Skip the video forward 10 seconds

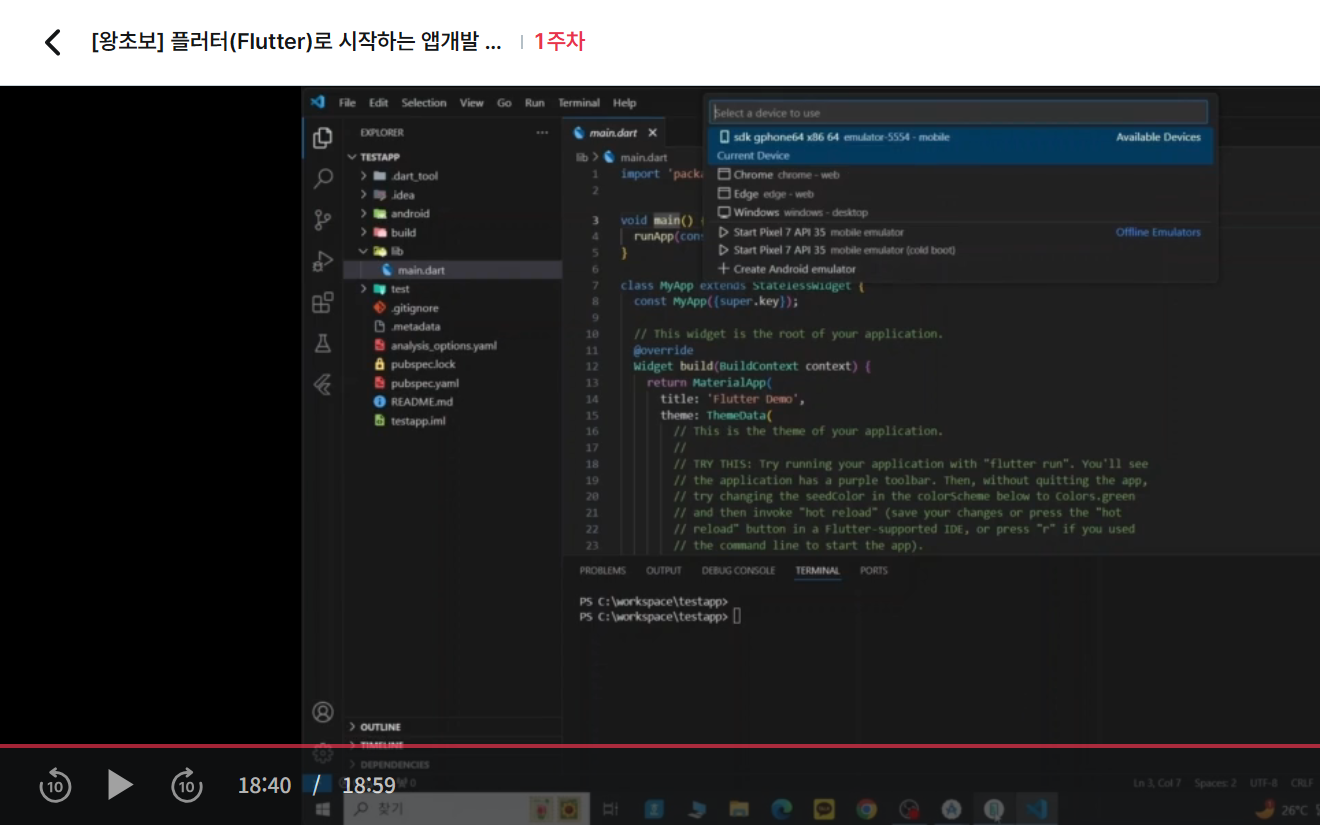click(x=186, y=786)
